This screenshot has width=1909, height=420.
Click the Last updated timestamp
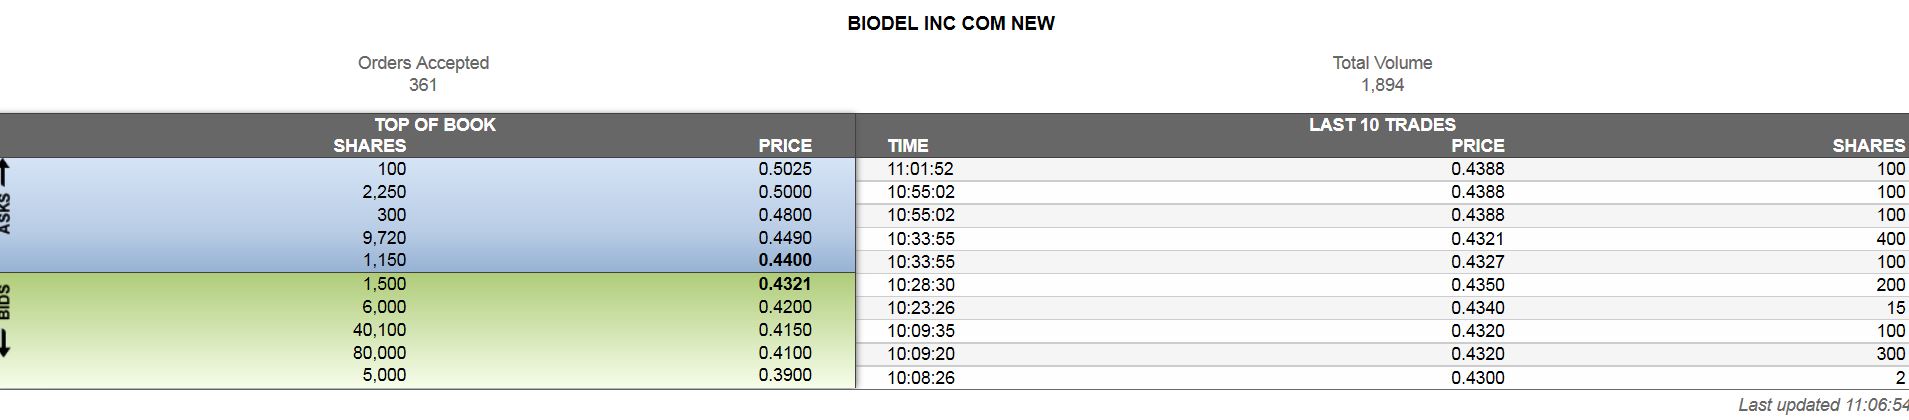click(1822, 405)
